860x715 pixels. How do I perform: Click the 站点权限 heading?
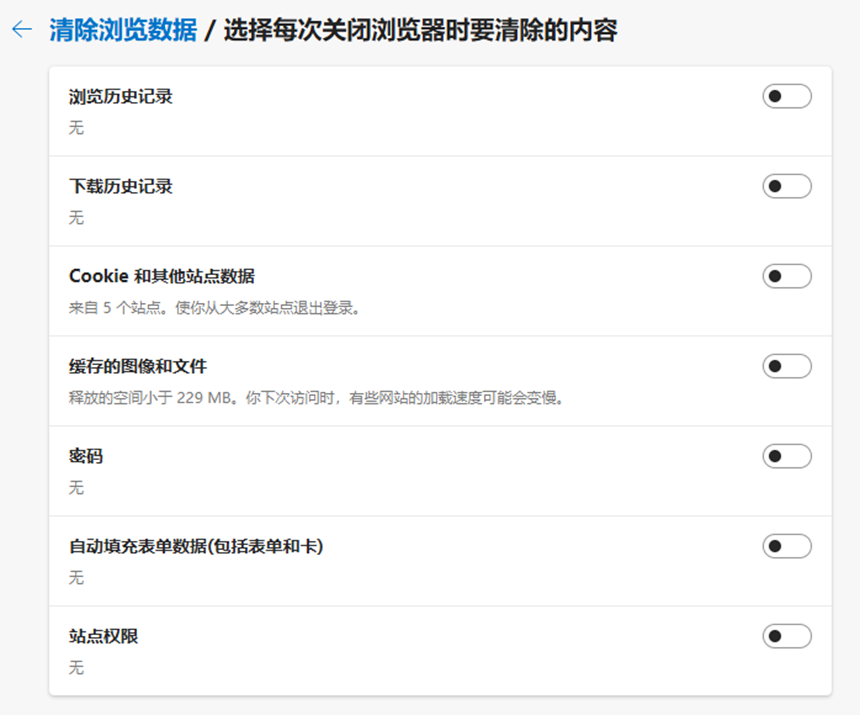(103, 636)
